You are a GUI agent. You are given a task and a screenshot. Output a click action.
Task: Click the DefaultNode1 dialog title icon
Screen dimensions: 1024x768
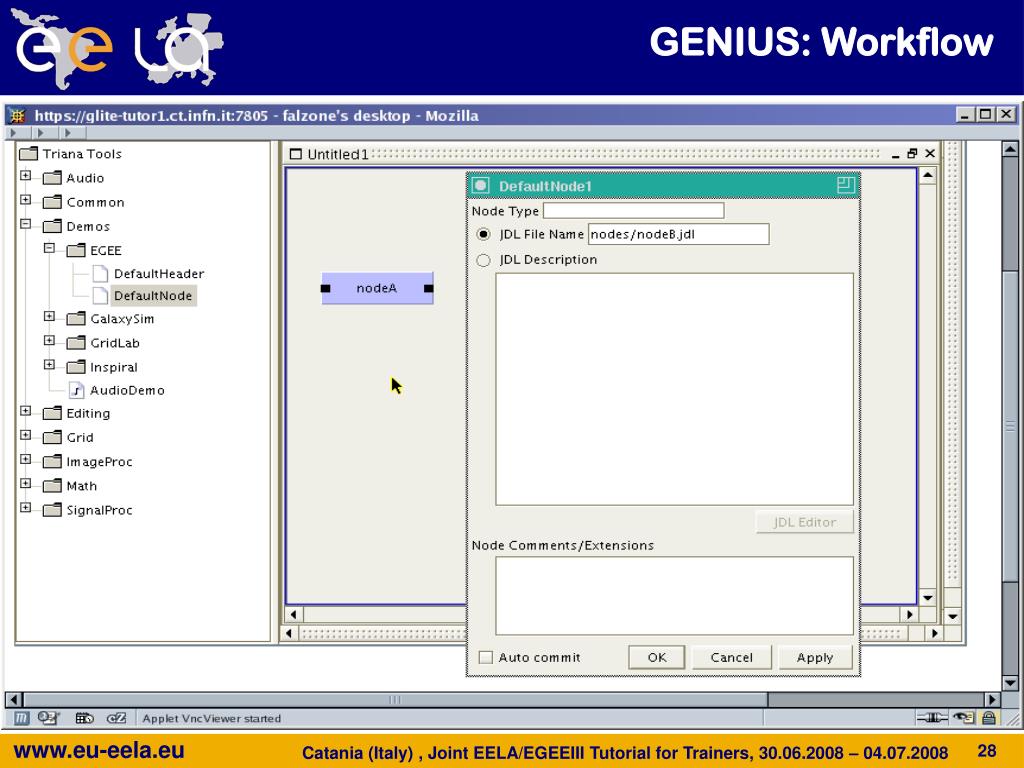point(481,186)
